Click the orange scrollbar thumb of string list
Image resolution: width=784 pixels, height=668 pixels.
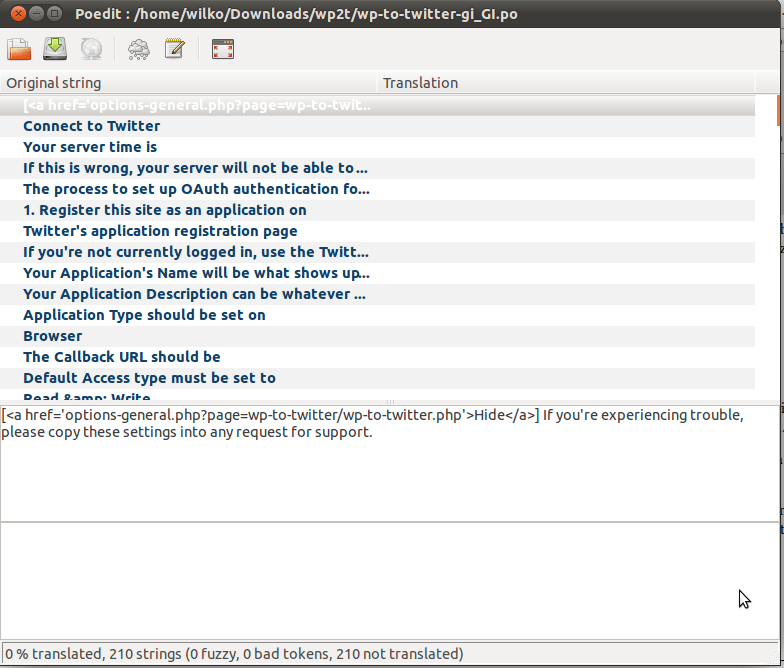point(778,110)
